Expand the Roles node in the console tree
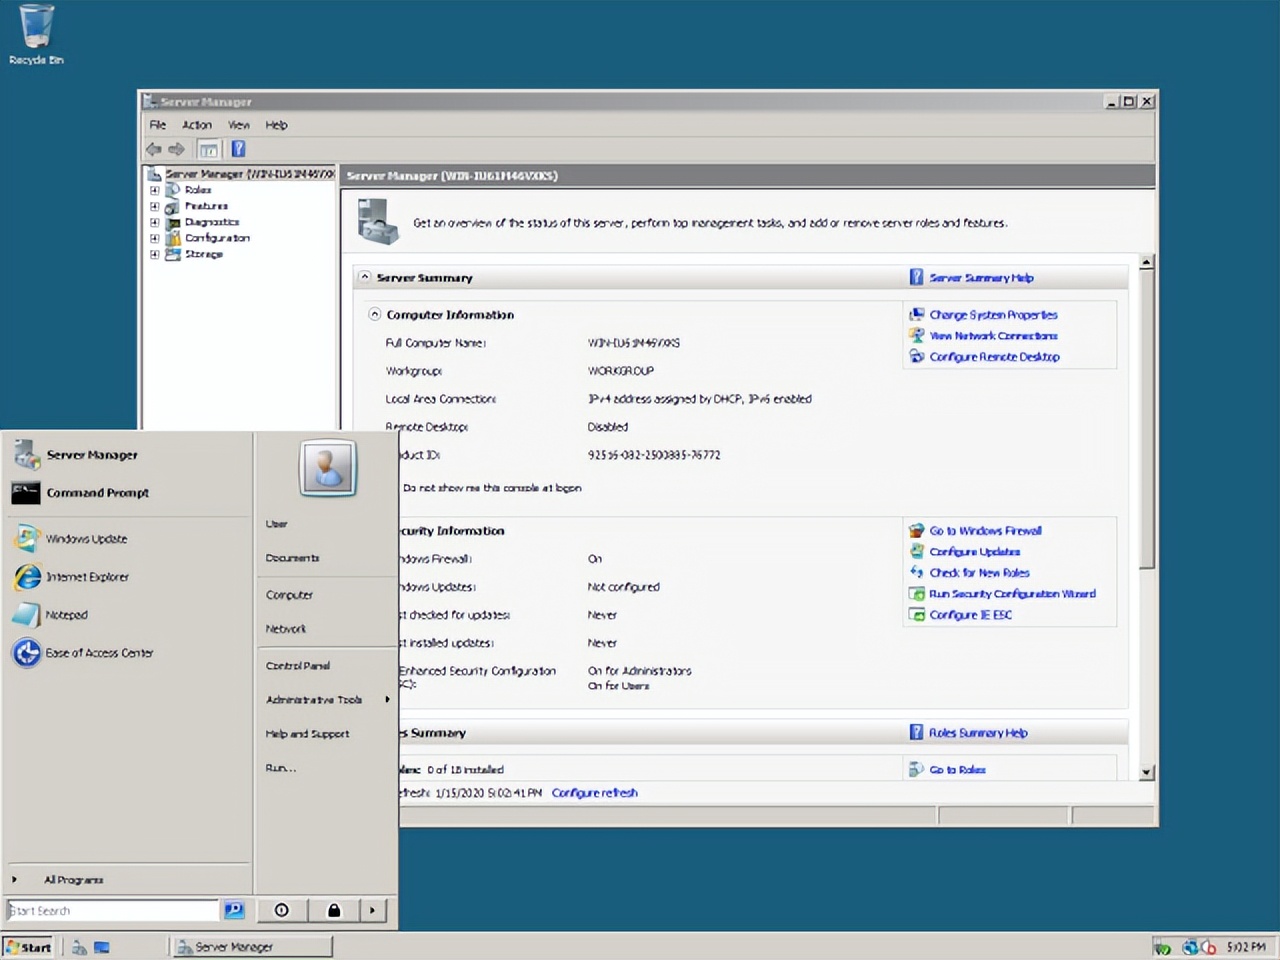The height and width of the screenshot is (960, 1280). click(155, 189)
